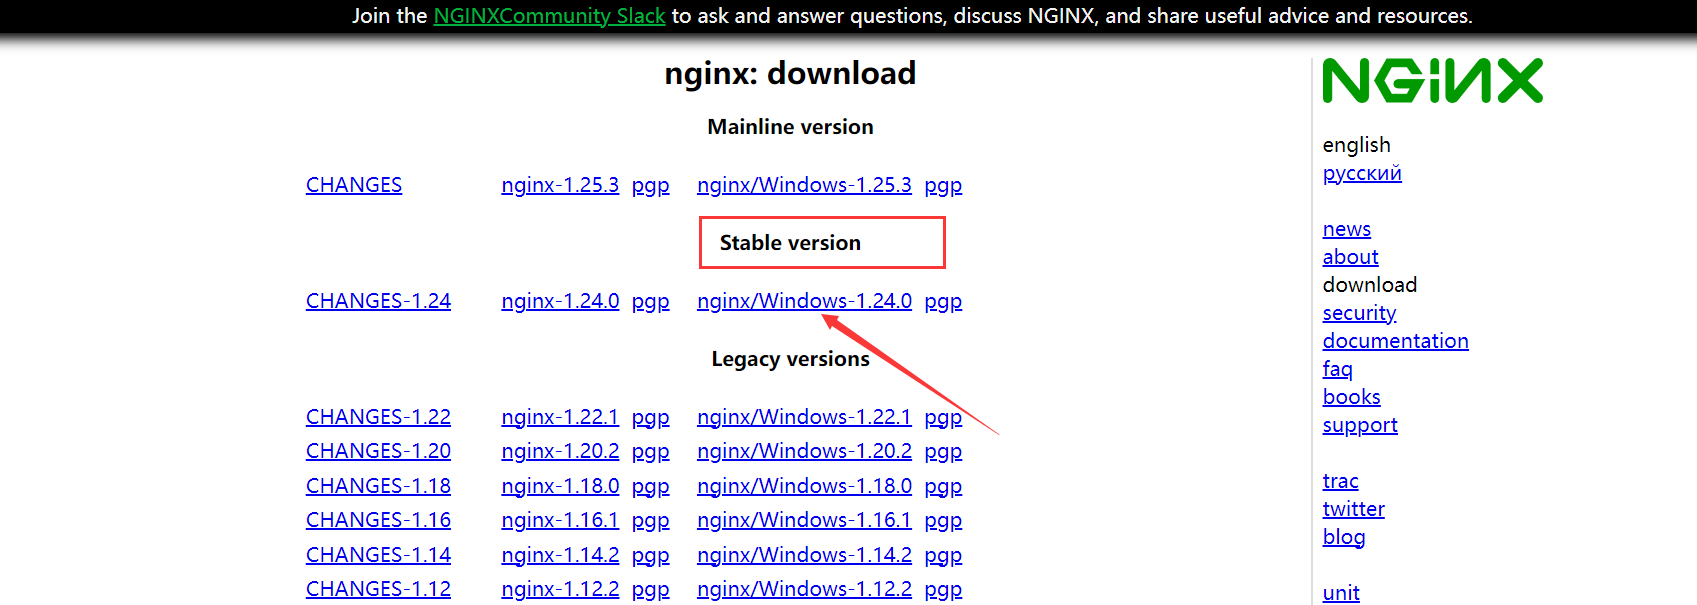Viewport: 1697px width, 605px height.
Task: Download nginx-1.22.1 source
Action: 560,417
